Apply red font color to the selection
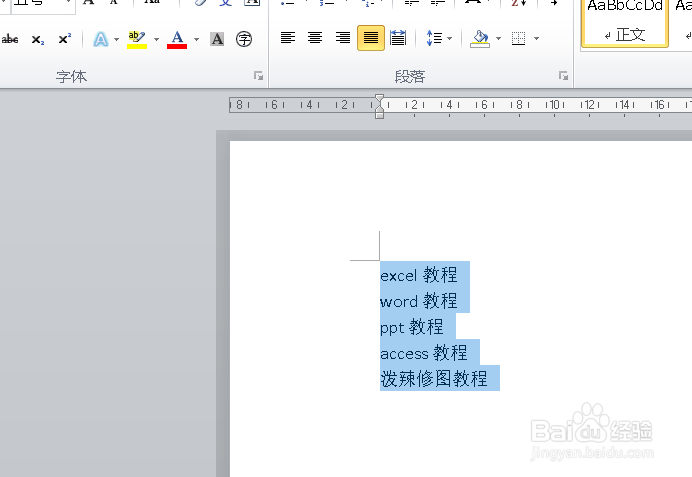The width and height of the screenshot is (692, 477). point(177,39)
